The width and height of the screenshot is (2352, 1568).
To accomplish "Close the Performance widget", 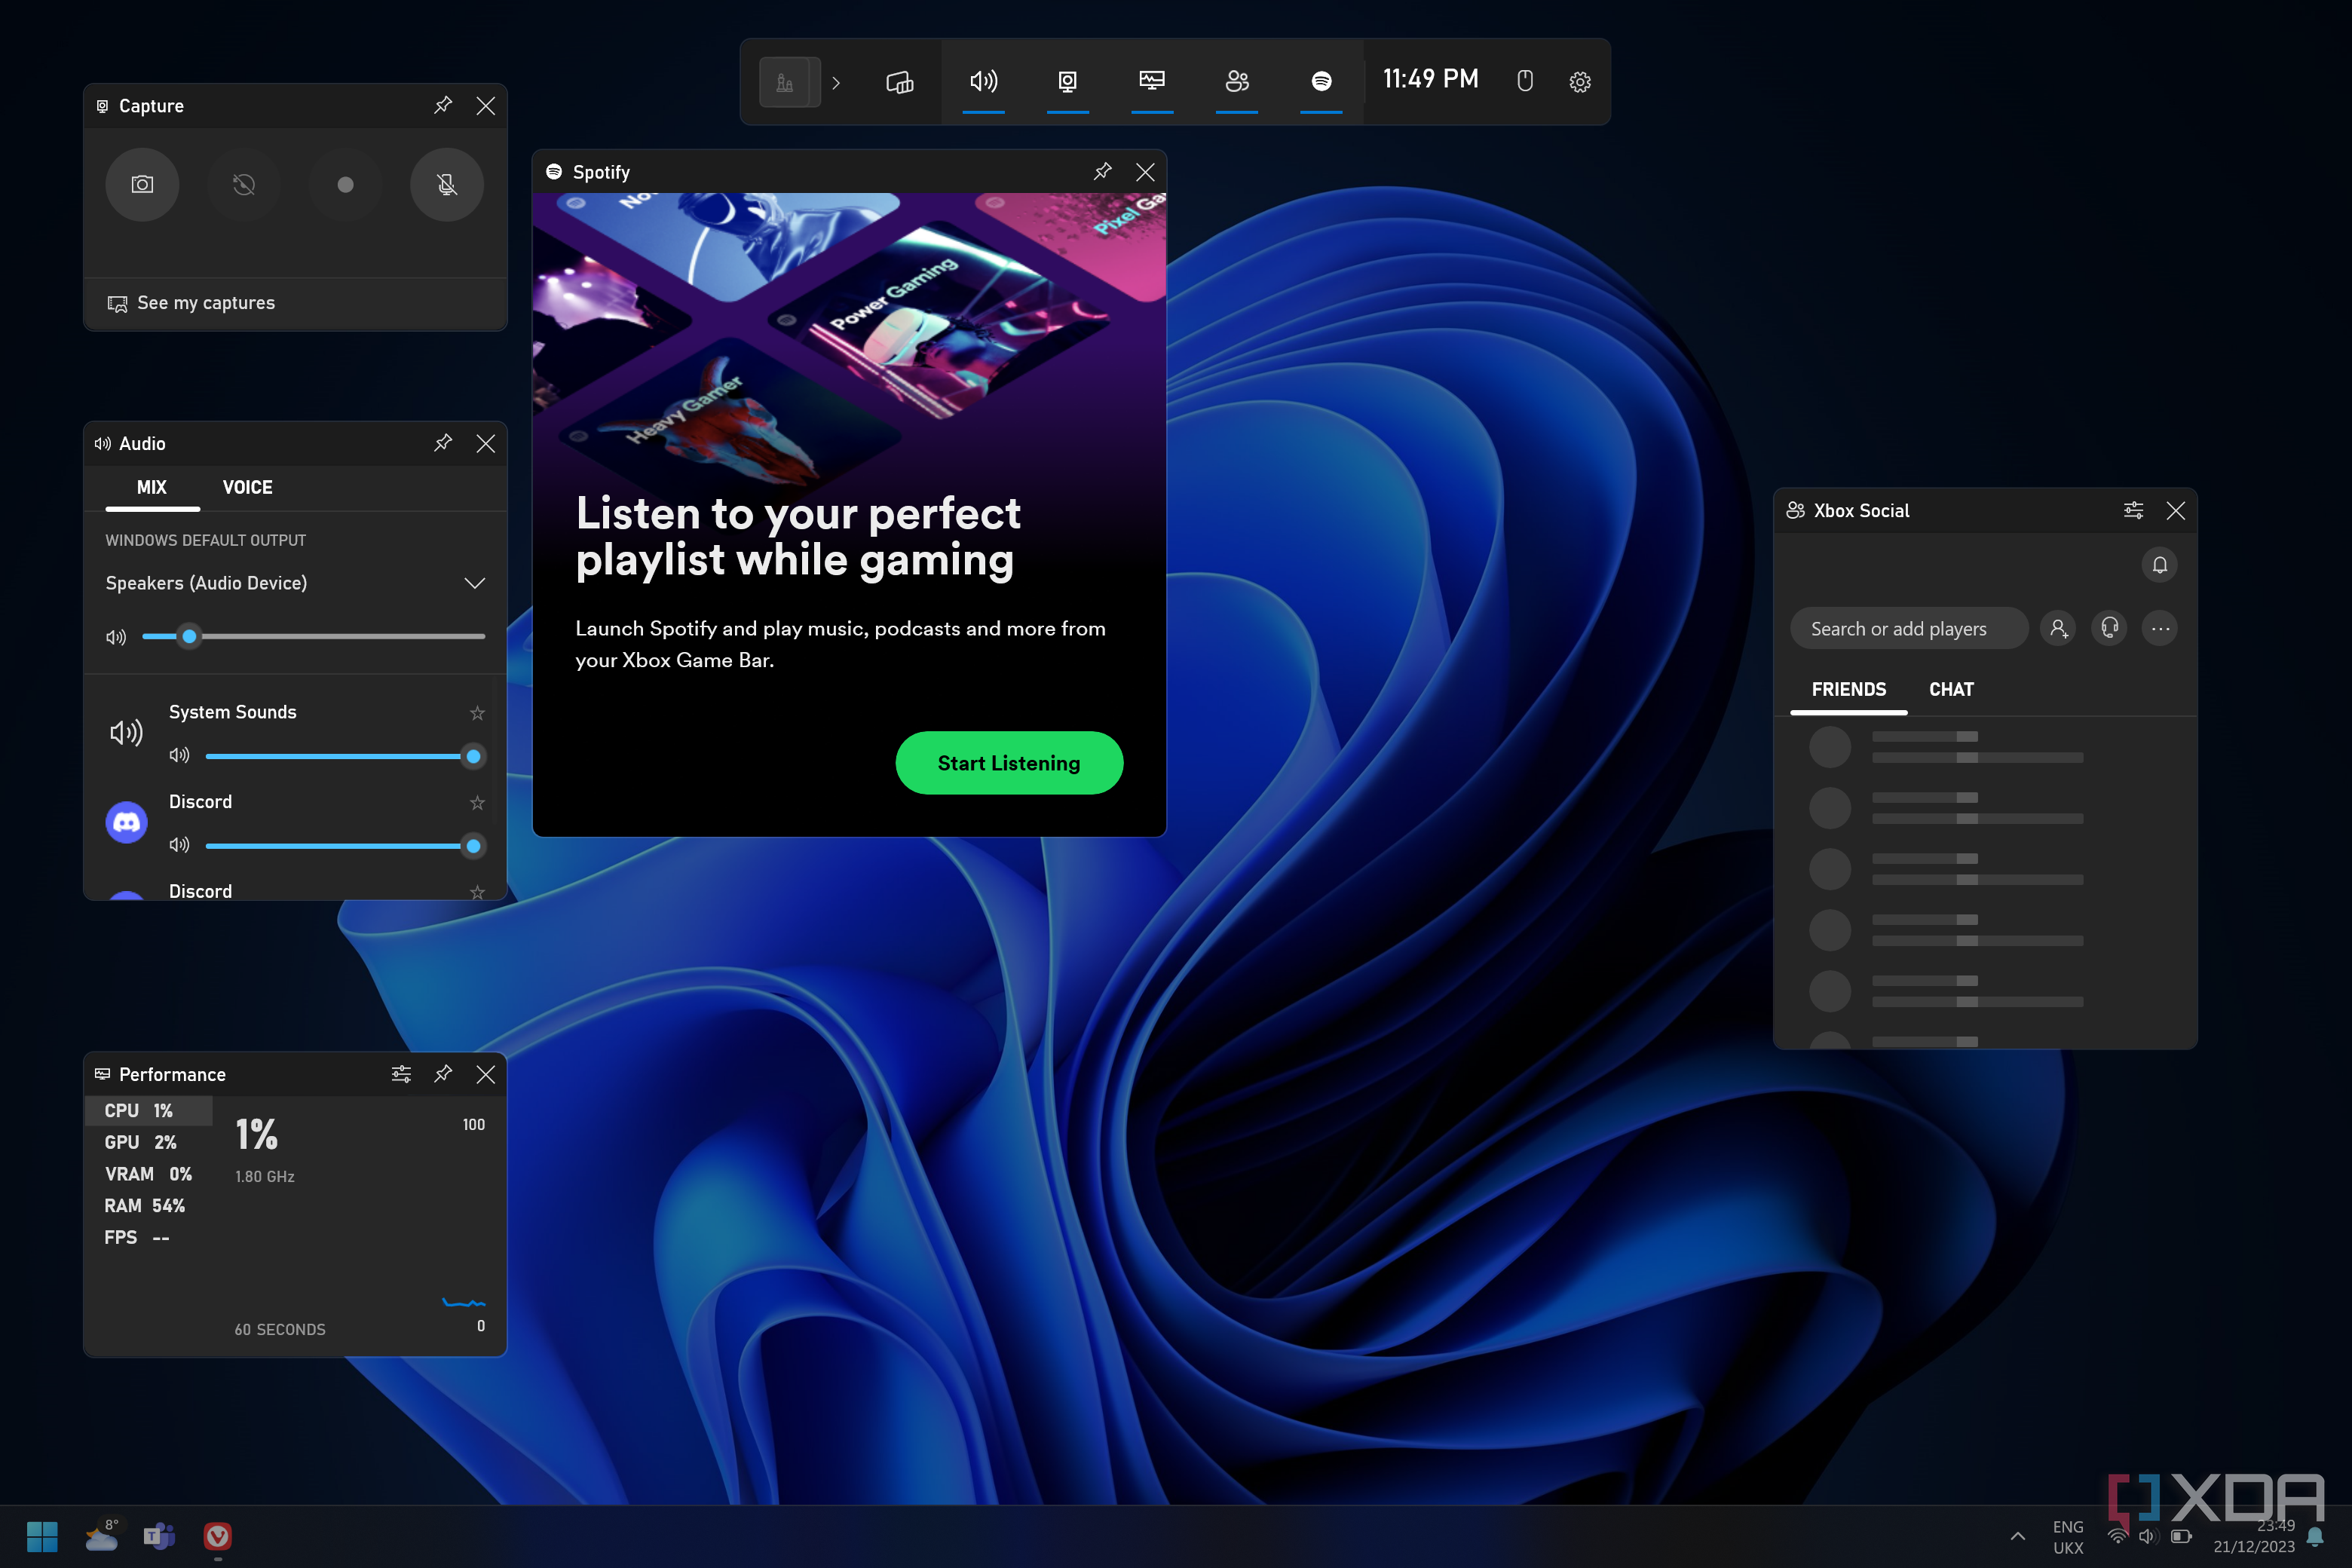I will point(485,1074).
